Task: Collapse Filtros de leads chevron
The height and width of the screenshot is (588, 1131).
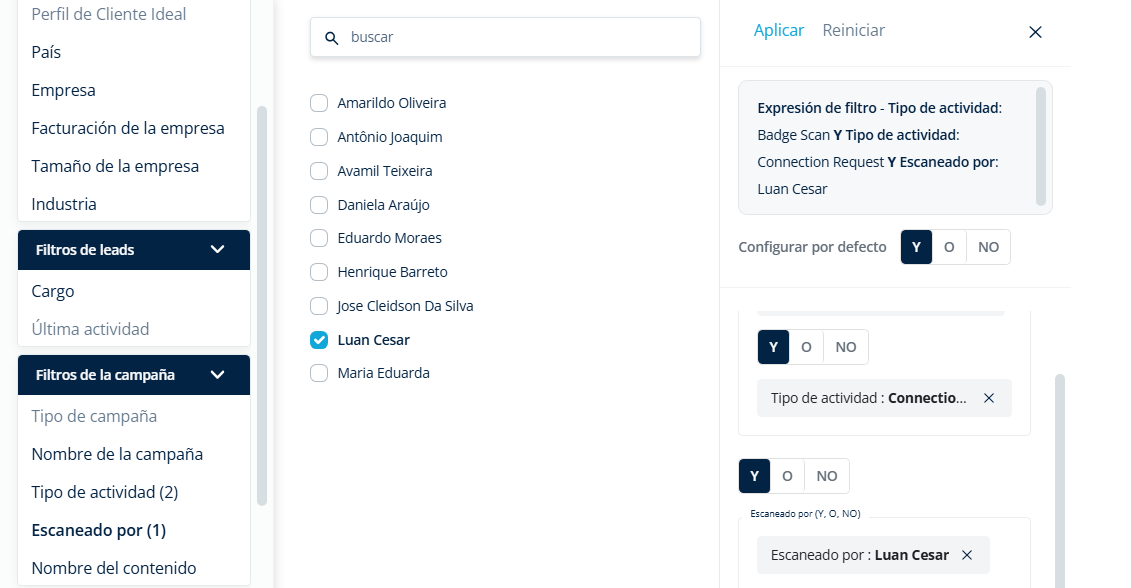Action: click(x=217, y=250)
